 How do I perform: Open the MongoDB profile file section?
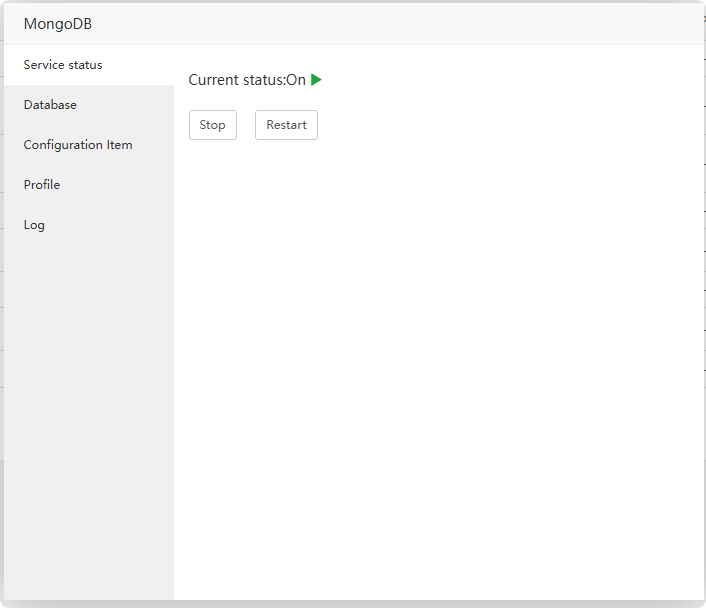coord(42,185)
